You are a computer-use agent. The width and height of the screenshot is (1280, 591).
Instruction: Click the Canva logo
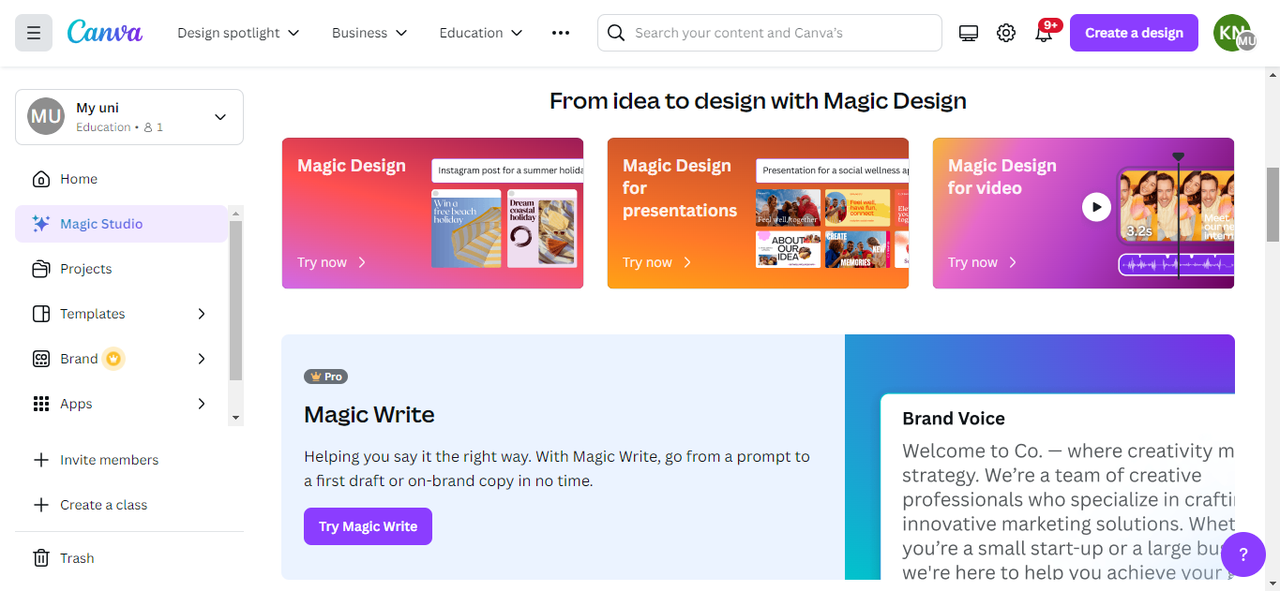pos(105,32)
